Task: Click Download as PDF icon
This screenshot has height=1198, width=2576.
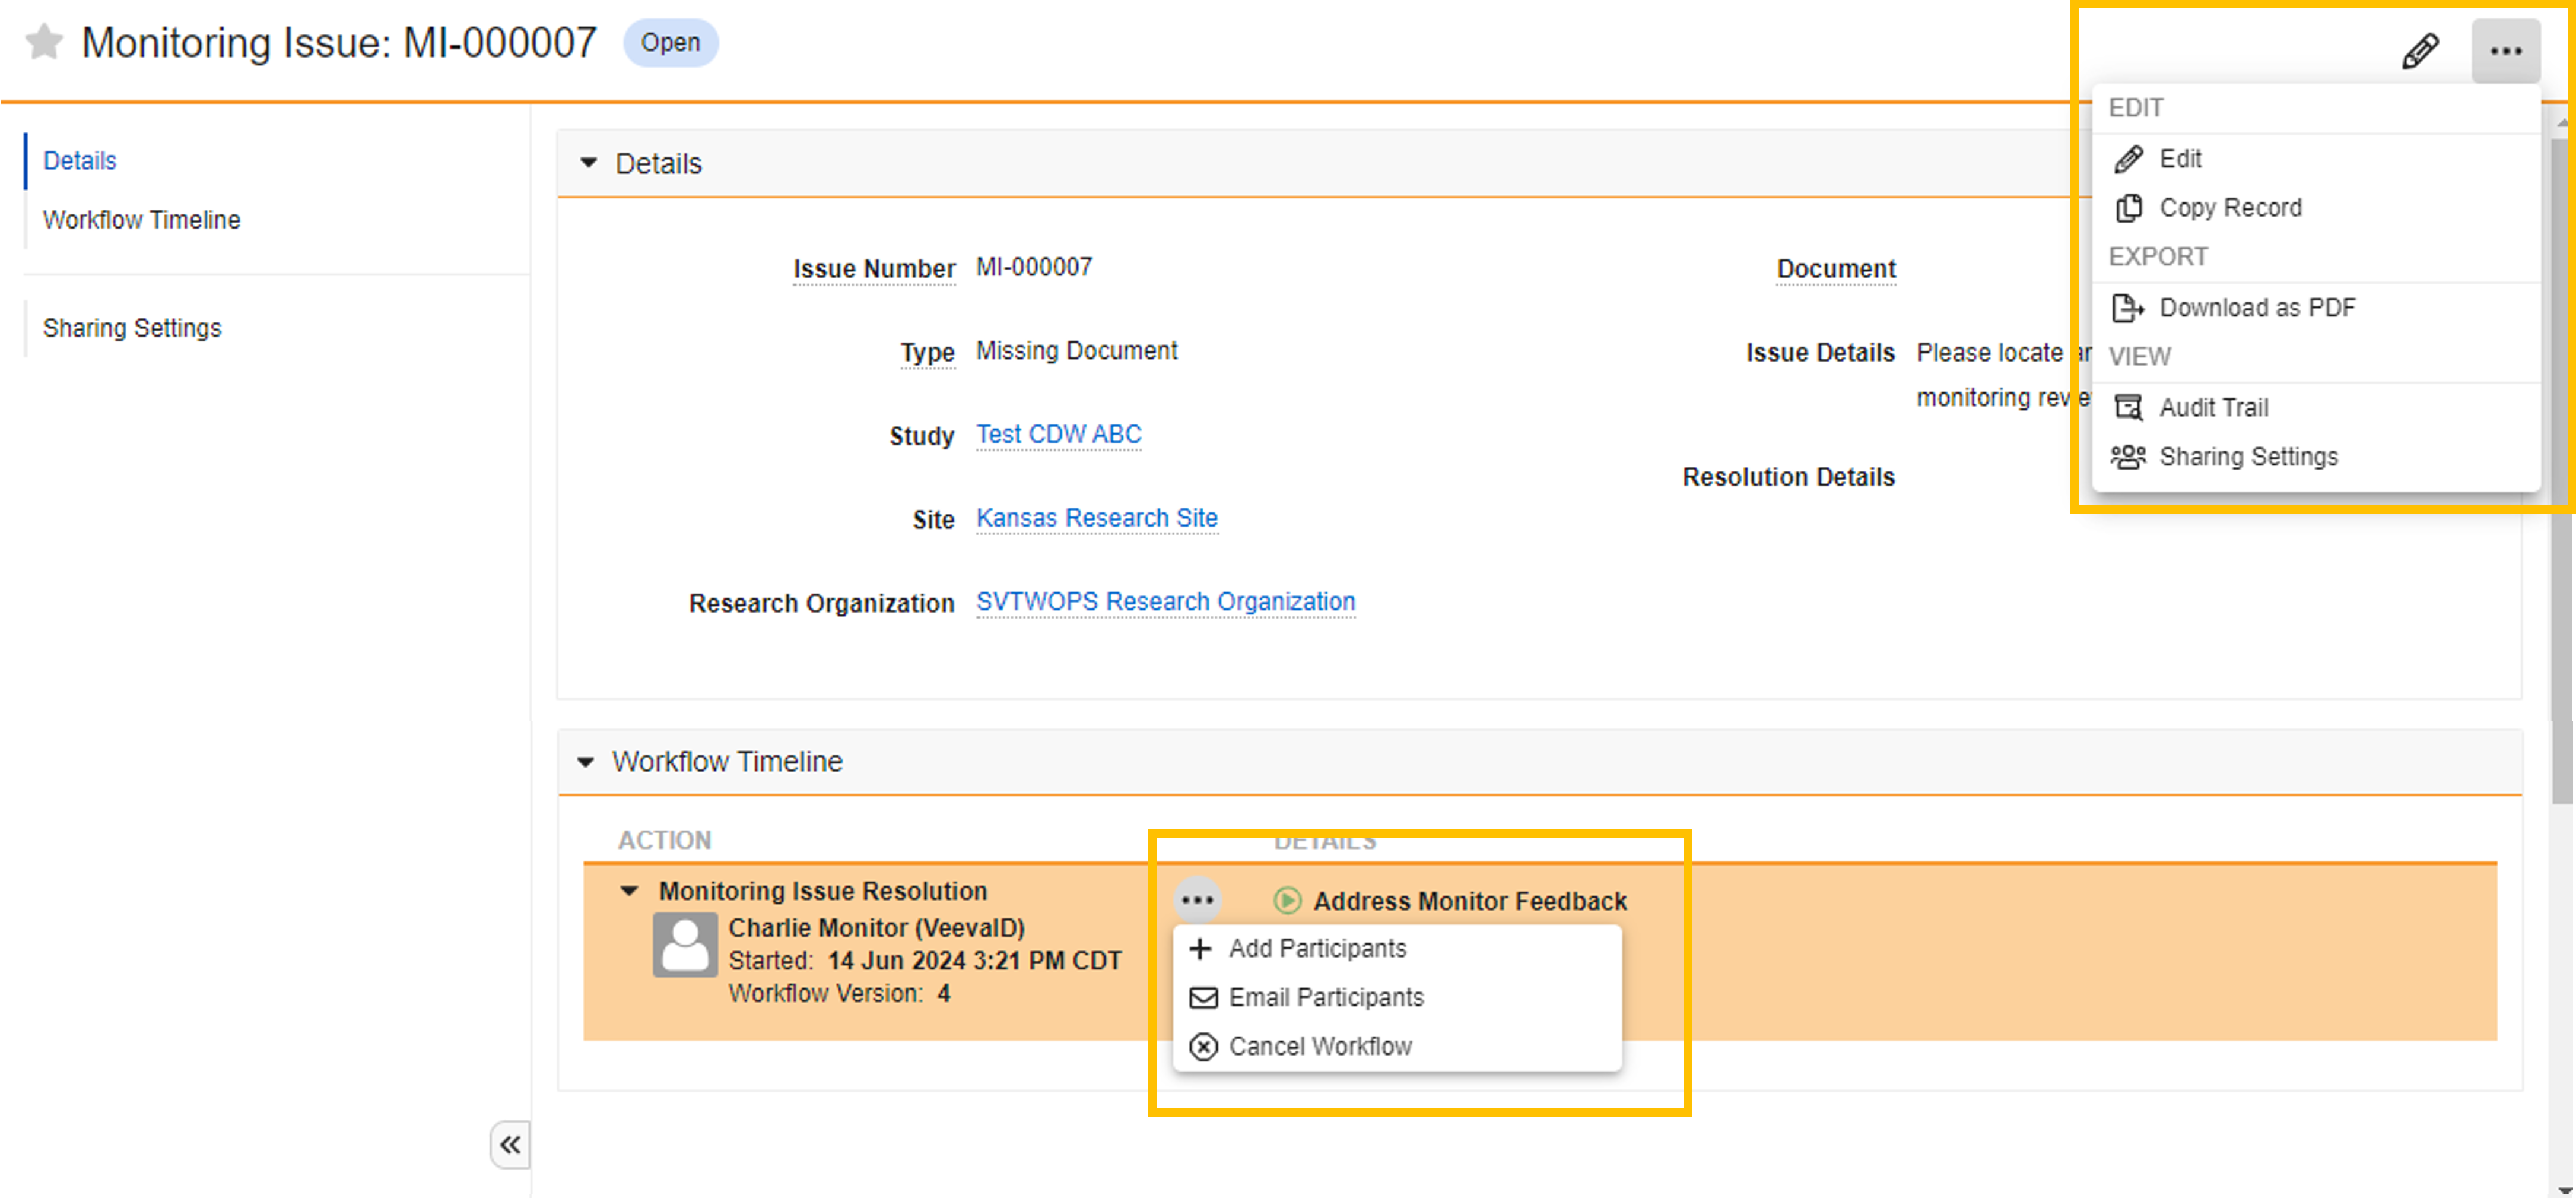Action: [2128, 308]
